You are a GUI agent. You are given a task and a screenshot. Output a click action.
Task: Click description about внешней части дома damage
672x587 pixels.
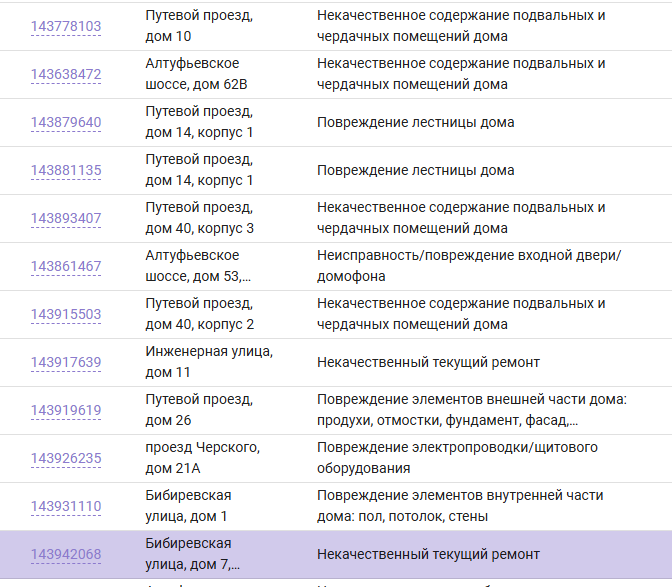click(471, 411)
